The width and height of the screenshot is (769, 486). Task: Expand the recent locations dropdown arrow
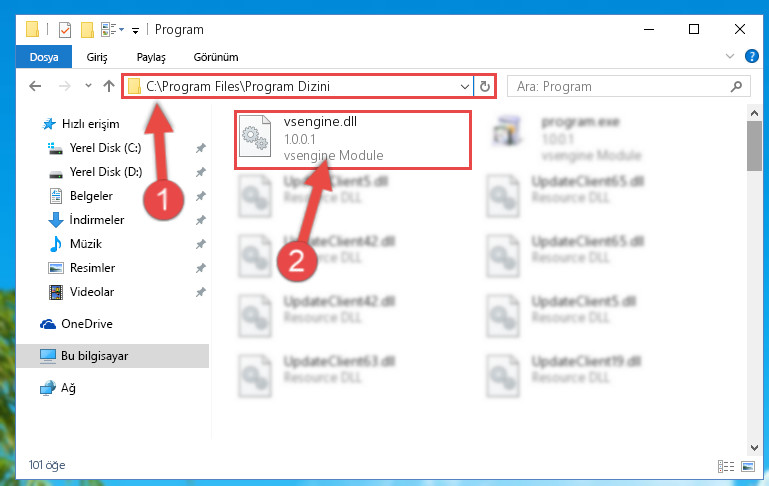(x=88, y=86)
